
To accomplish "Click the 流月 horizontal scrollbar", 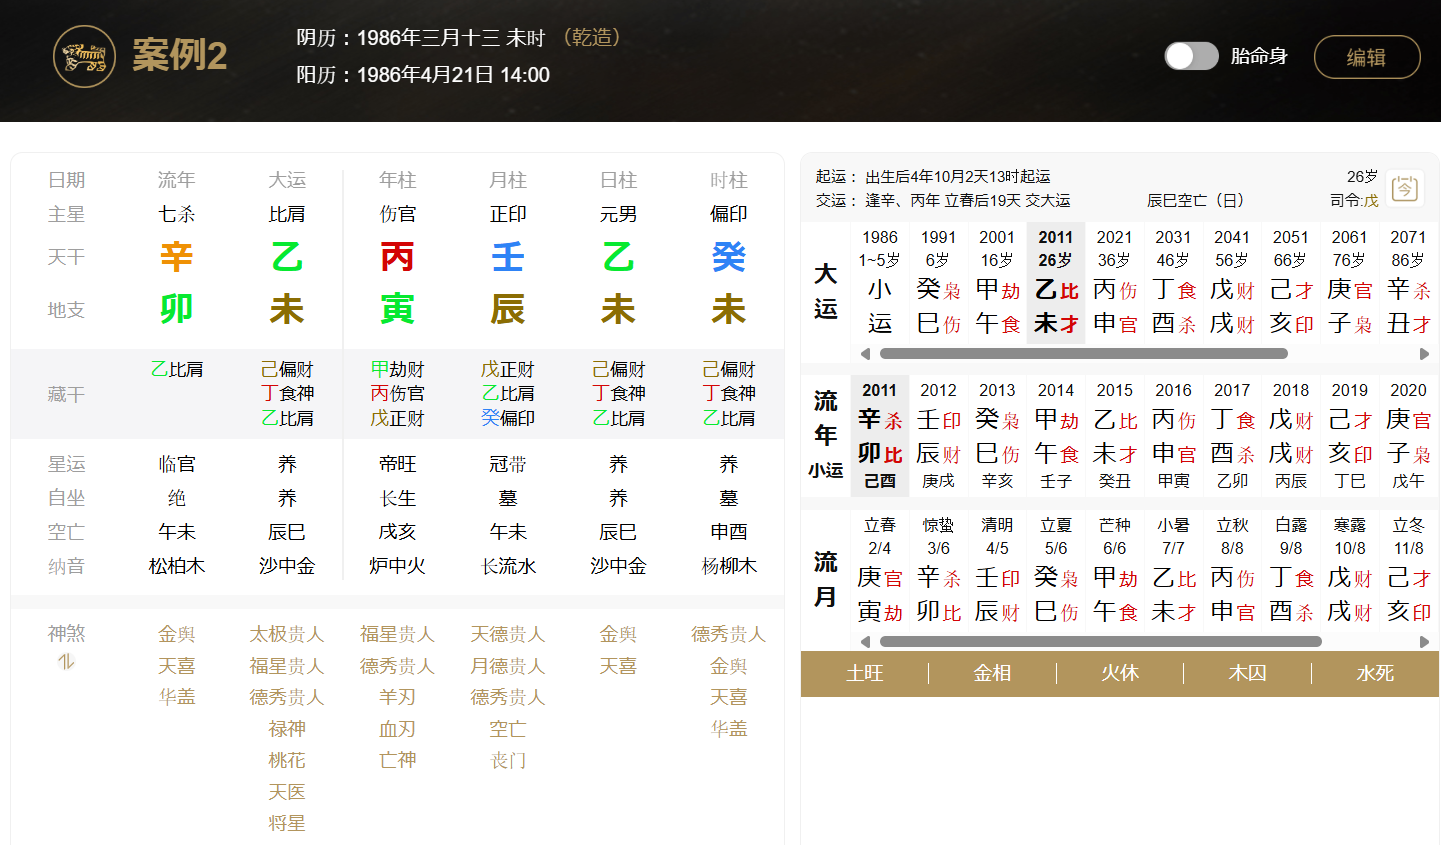I will pyautogui.click(x=1100, y=642).
